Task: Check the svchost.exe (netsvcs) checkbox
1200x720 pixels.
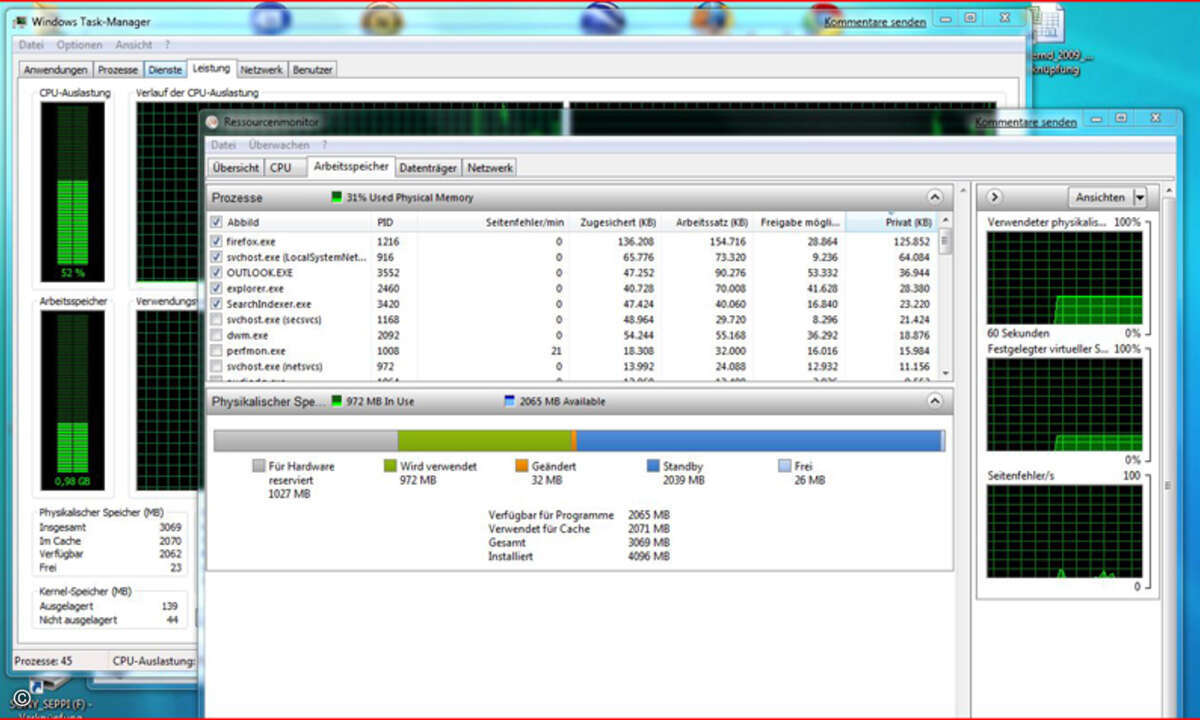Action: click(217, 367)
